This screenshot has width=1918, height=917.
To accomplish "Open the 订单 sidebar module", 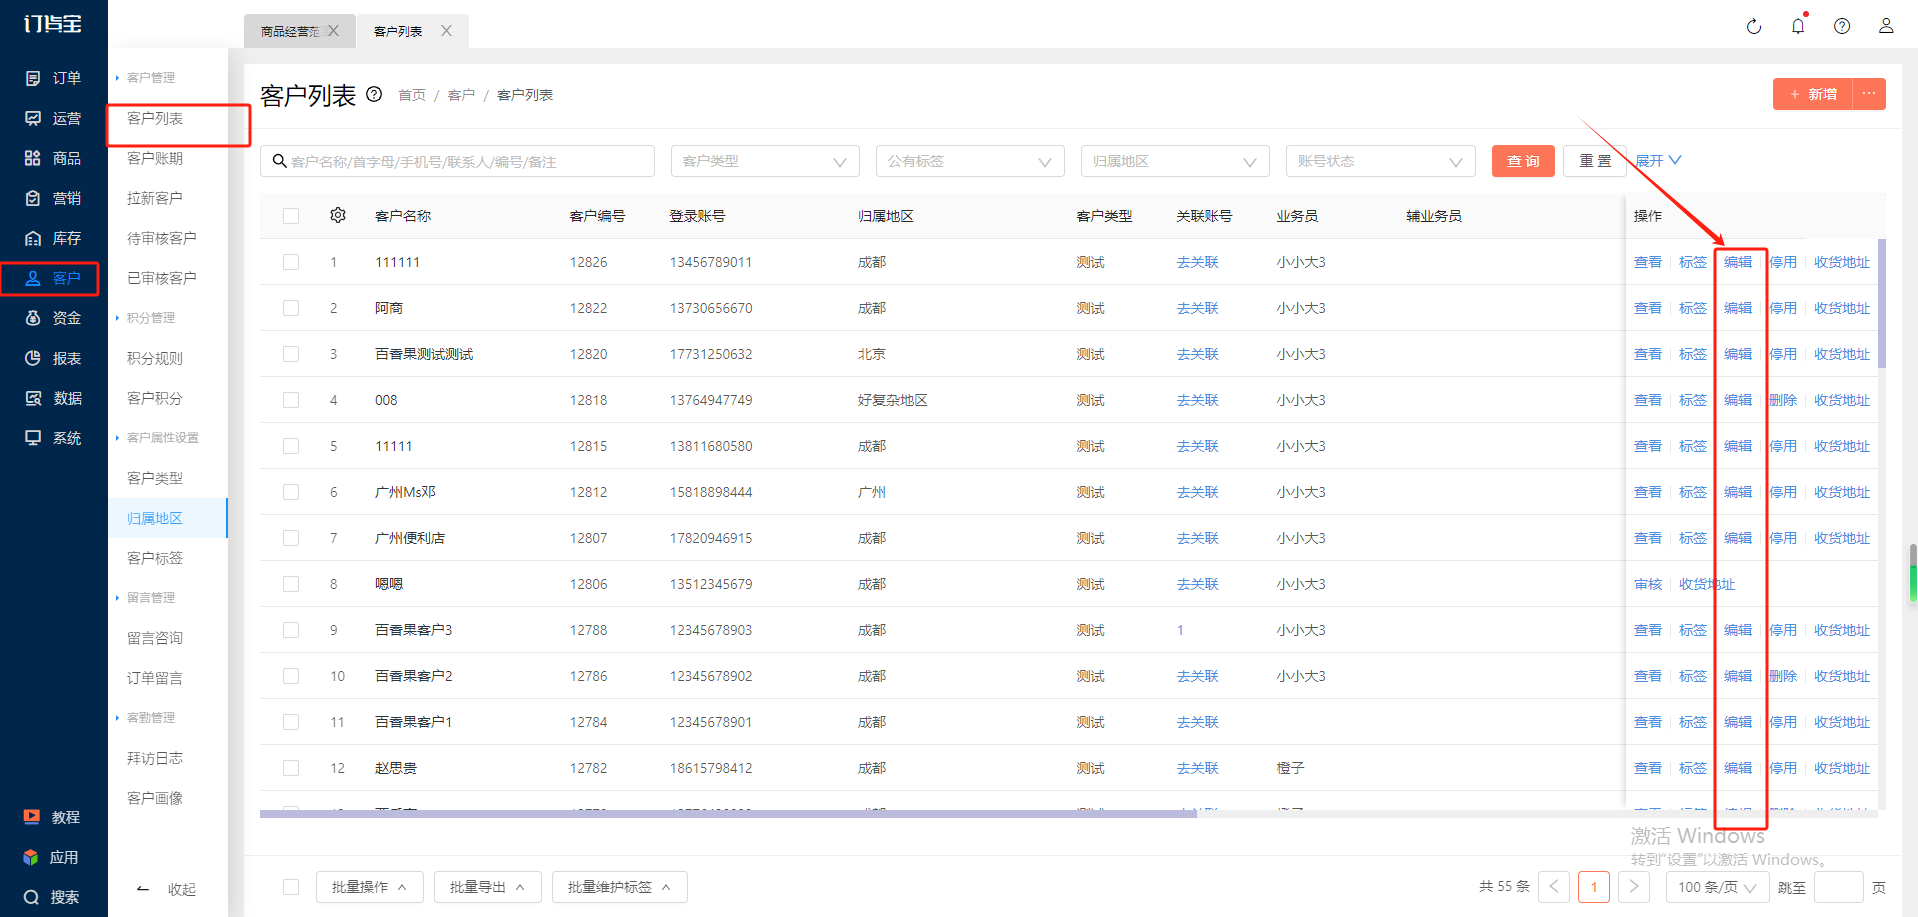I will pos(54,78).
